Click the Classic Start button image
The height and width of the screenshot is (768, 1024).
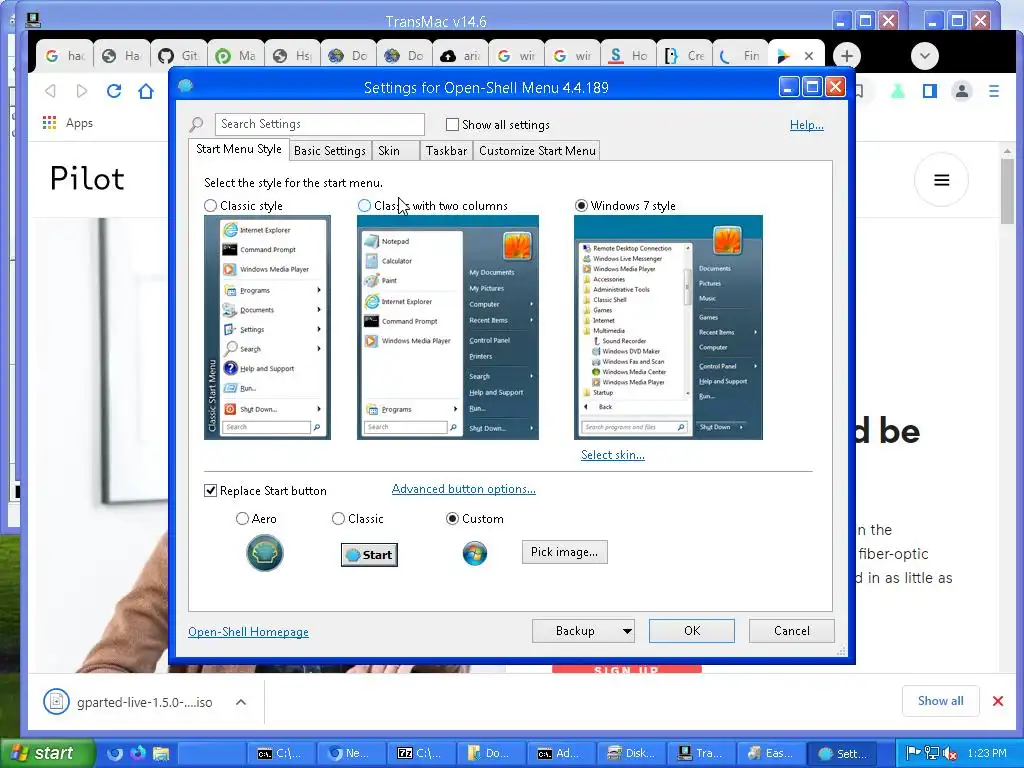(x=369, y=555)
